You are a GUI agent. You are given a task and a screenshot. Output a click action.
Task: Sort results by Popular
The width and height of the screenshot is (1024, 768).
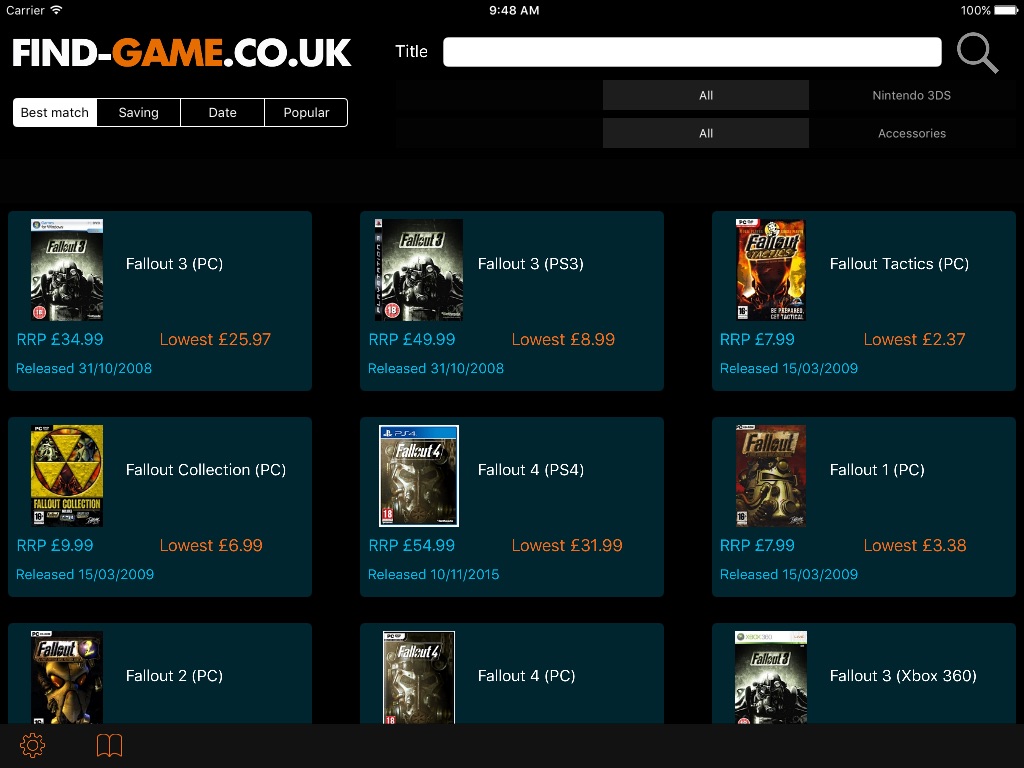(306, 112)
